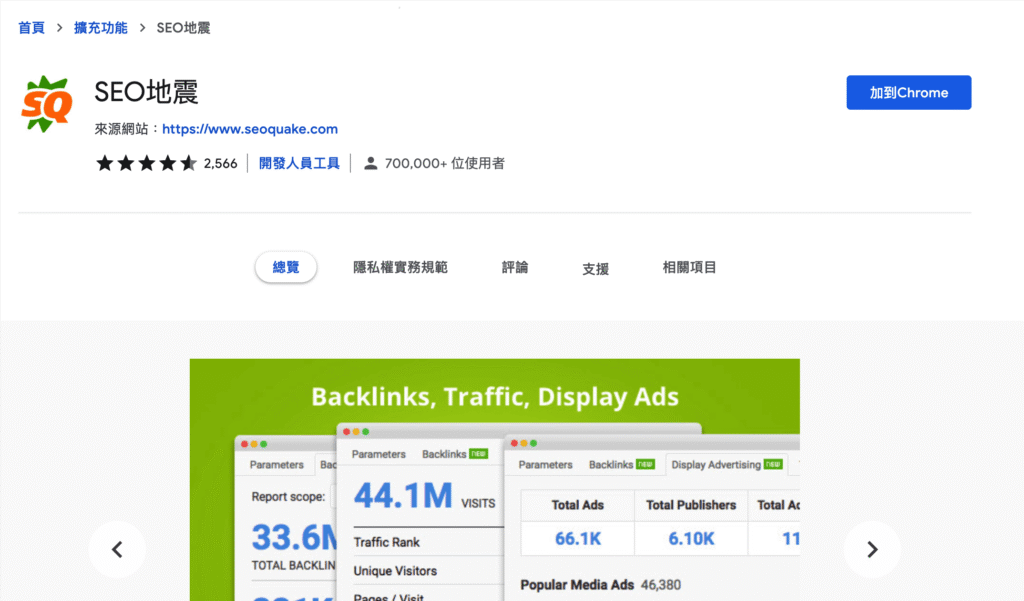Open the 開發人員工具 category link
This screenshot has height=601, width=1024.
click(299, 163)
